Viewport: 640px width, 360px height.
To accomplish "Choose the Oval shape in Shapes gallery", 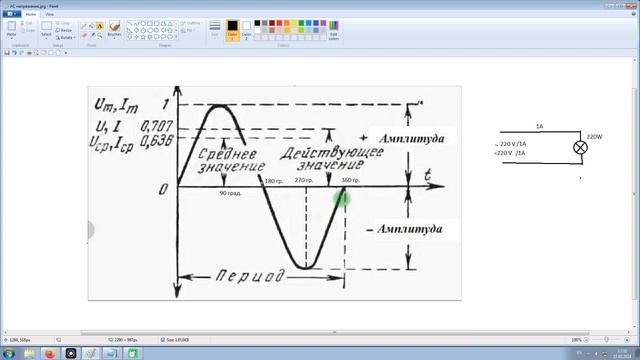I will coord(143,23).
